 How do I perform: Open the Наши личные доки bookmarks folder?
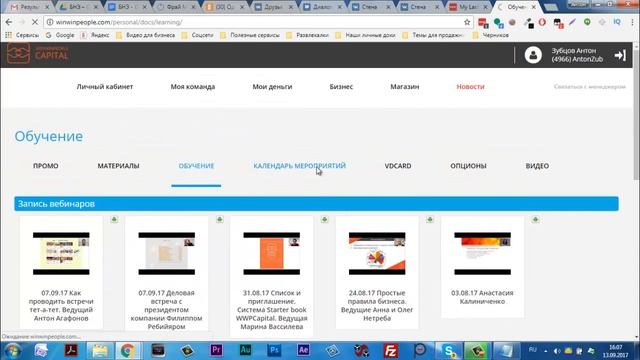tap(365, 35)
